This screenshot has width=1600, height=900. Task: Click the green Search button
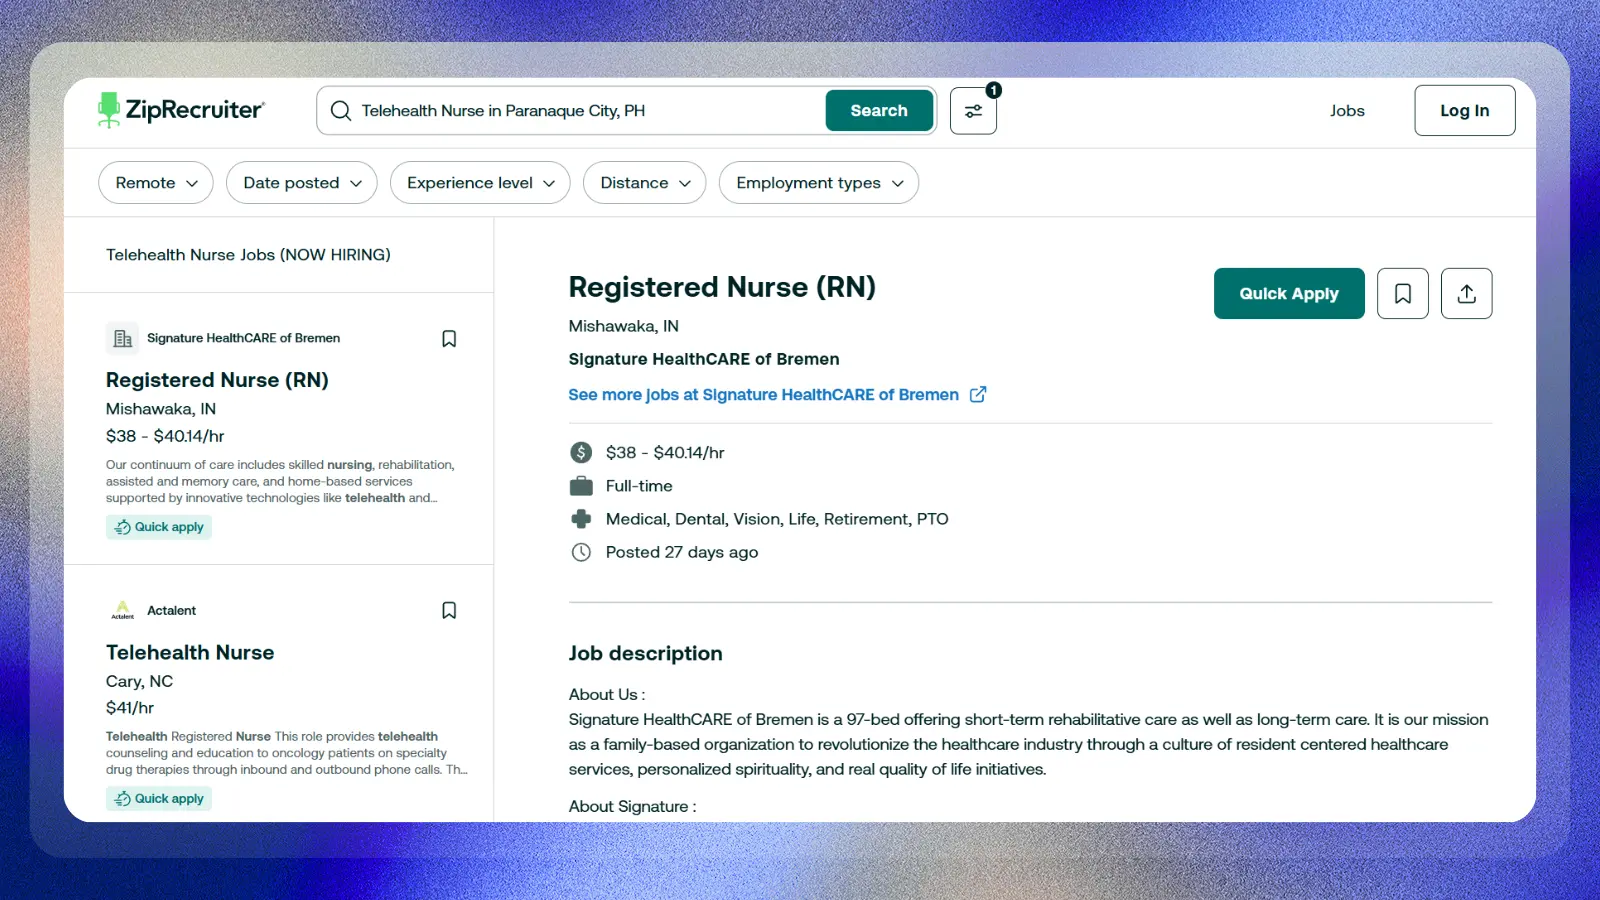(879, 111)
